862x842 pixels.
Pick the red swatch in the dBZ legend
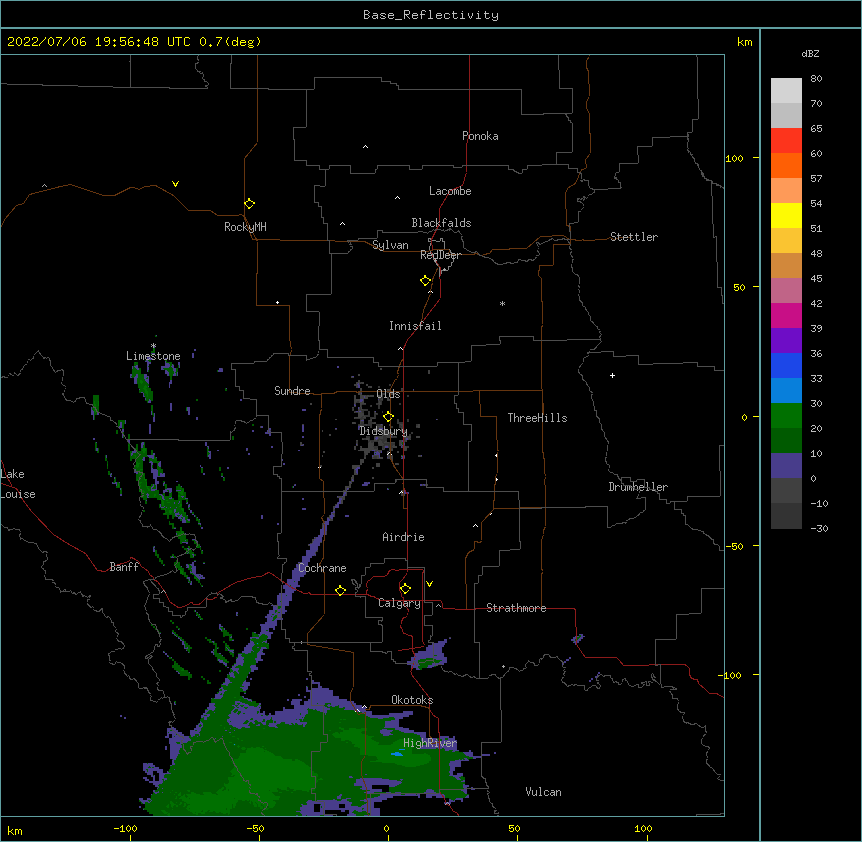[786, 141]
